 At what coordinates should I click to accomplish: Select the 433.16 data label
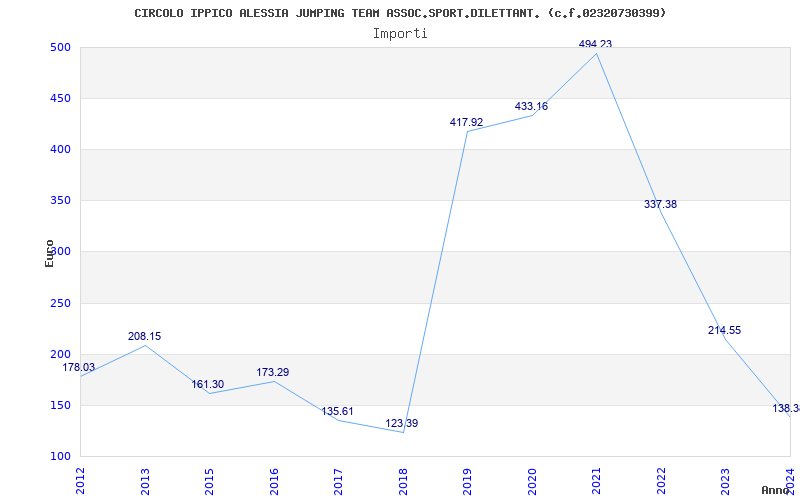coord(531,107)
